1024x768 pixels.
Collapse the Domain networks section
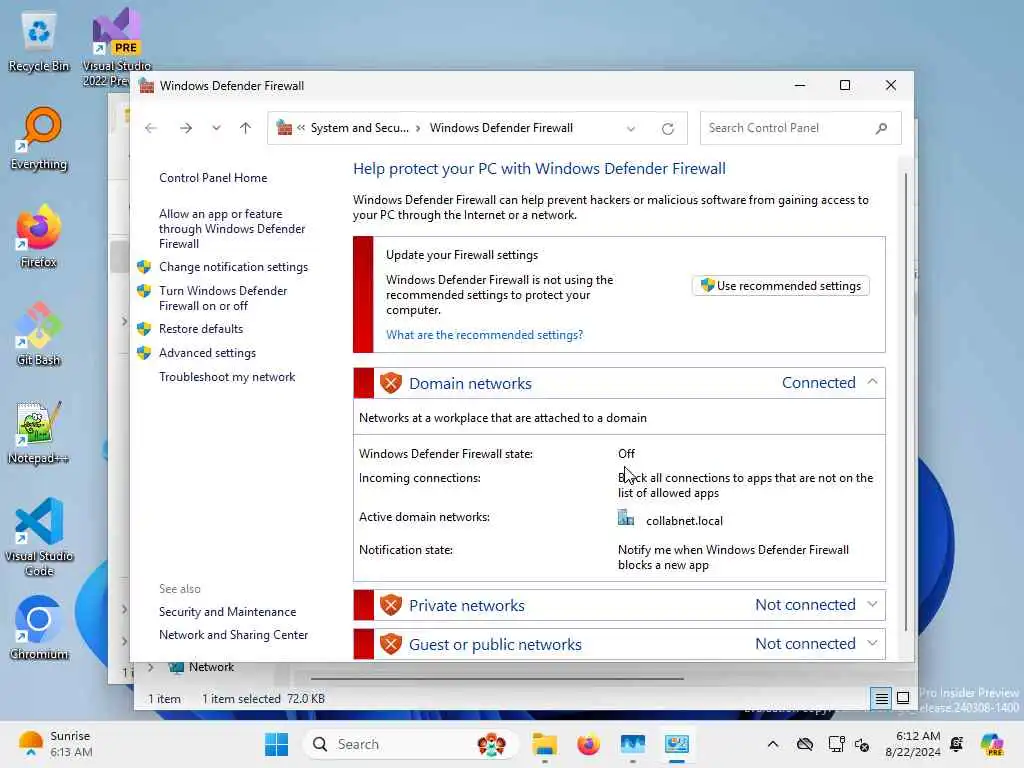pos(872,382)
